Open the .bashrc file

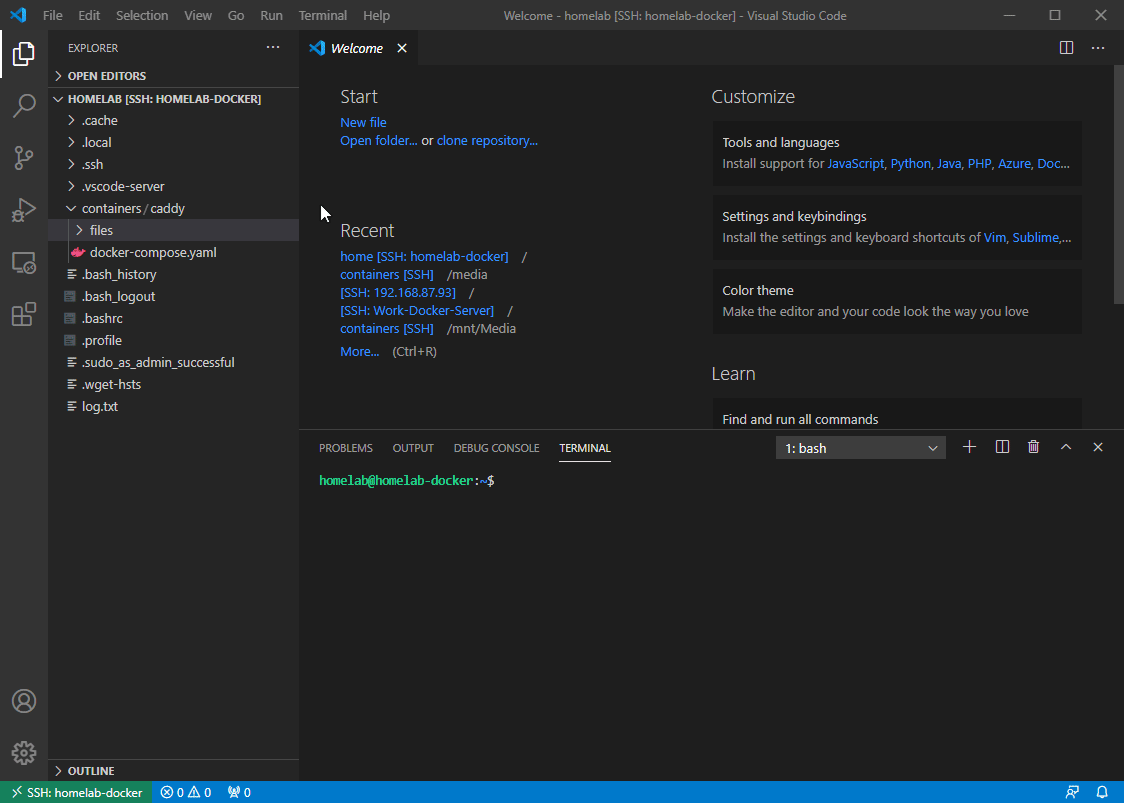click(x=173, y=318)
